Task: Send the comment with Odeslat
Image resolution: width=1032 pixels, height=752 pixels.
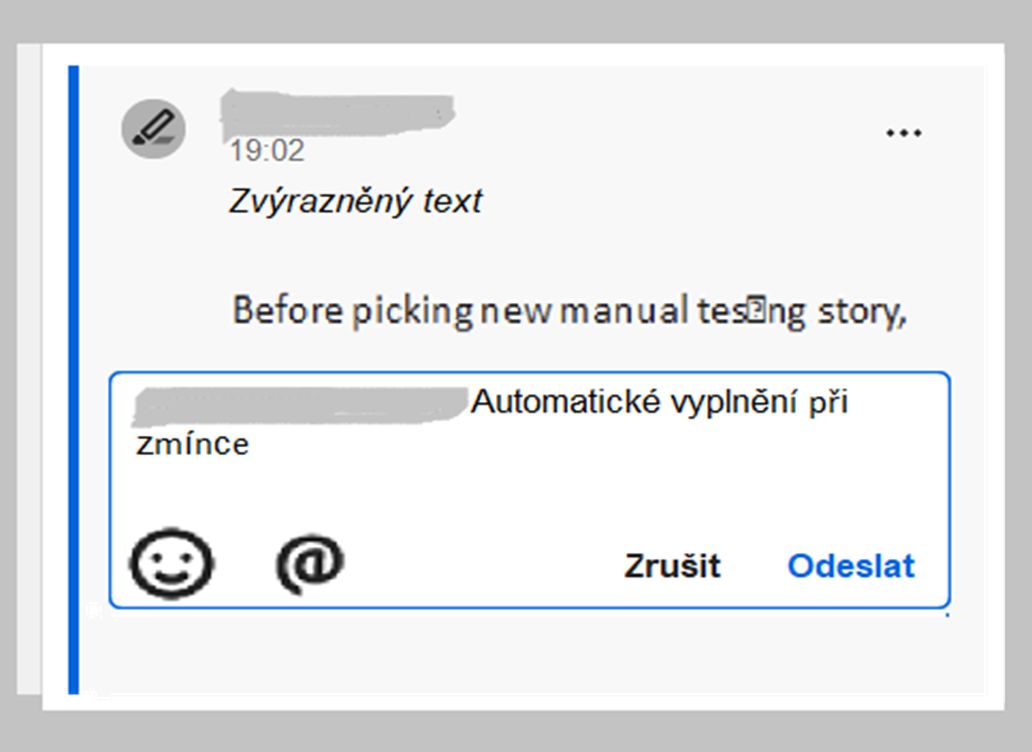Action: (x=850, y=565)
